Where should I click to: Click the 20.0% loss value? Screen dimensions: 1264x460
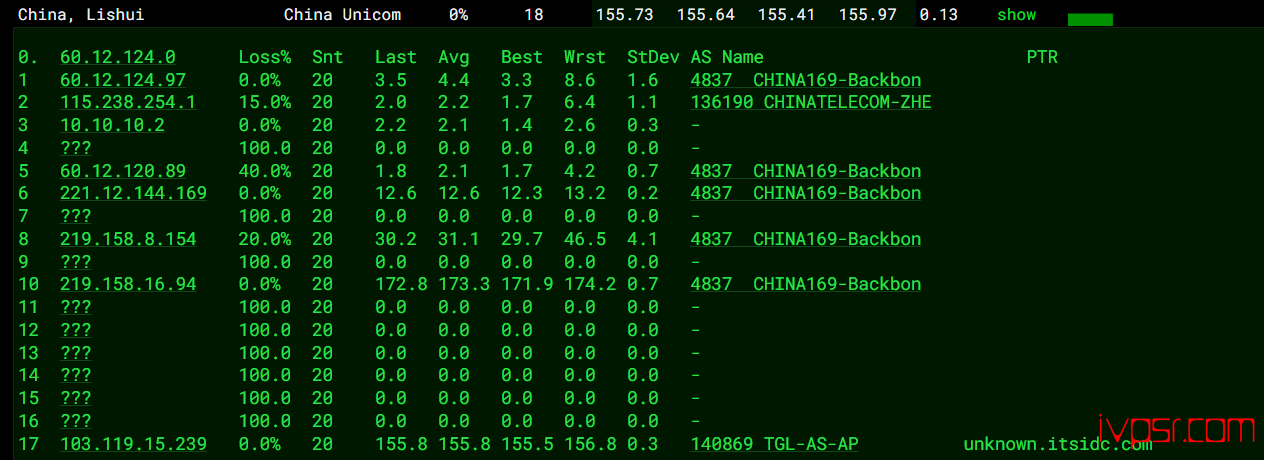click(x=265, y=239)
